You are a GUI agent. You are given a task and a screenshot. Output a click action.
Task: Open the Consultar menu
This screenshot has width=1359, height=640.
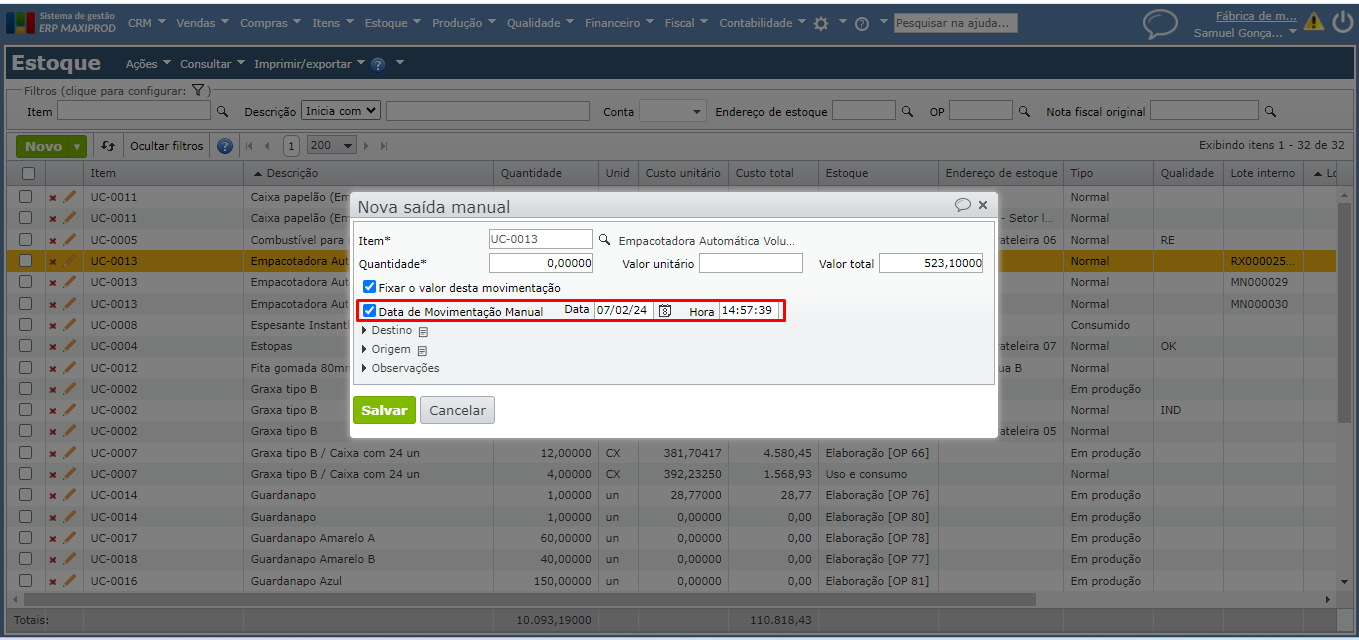213,64
